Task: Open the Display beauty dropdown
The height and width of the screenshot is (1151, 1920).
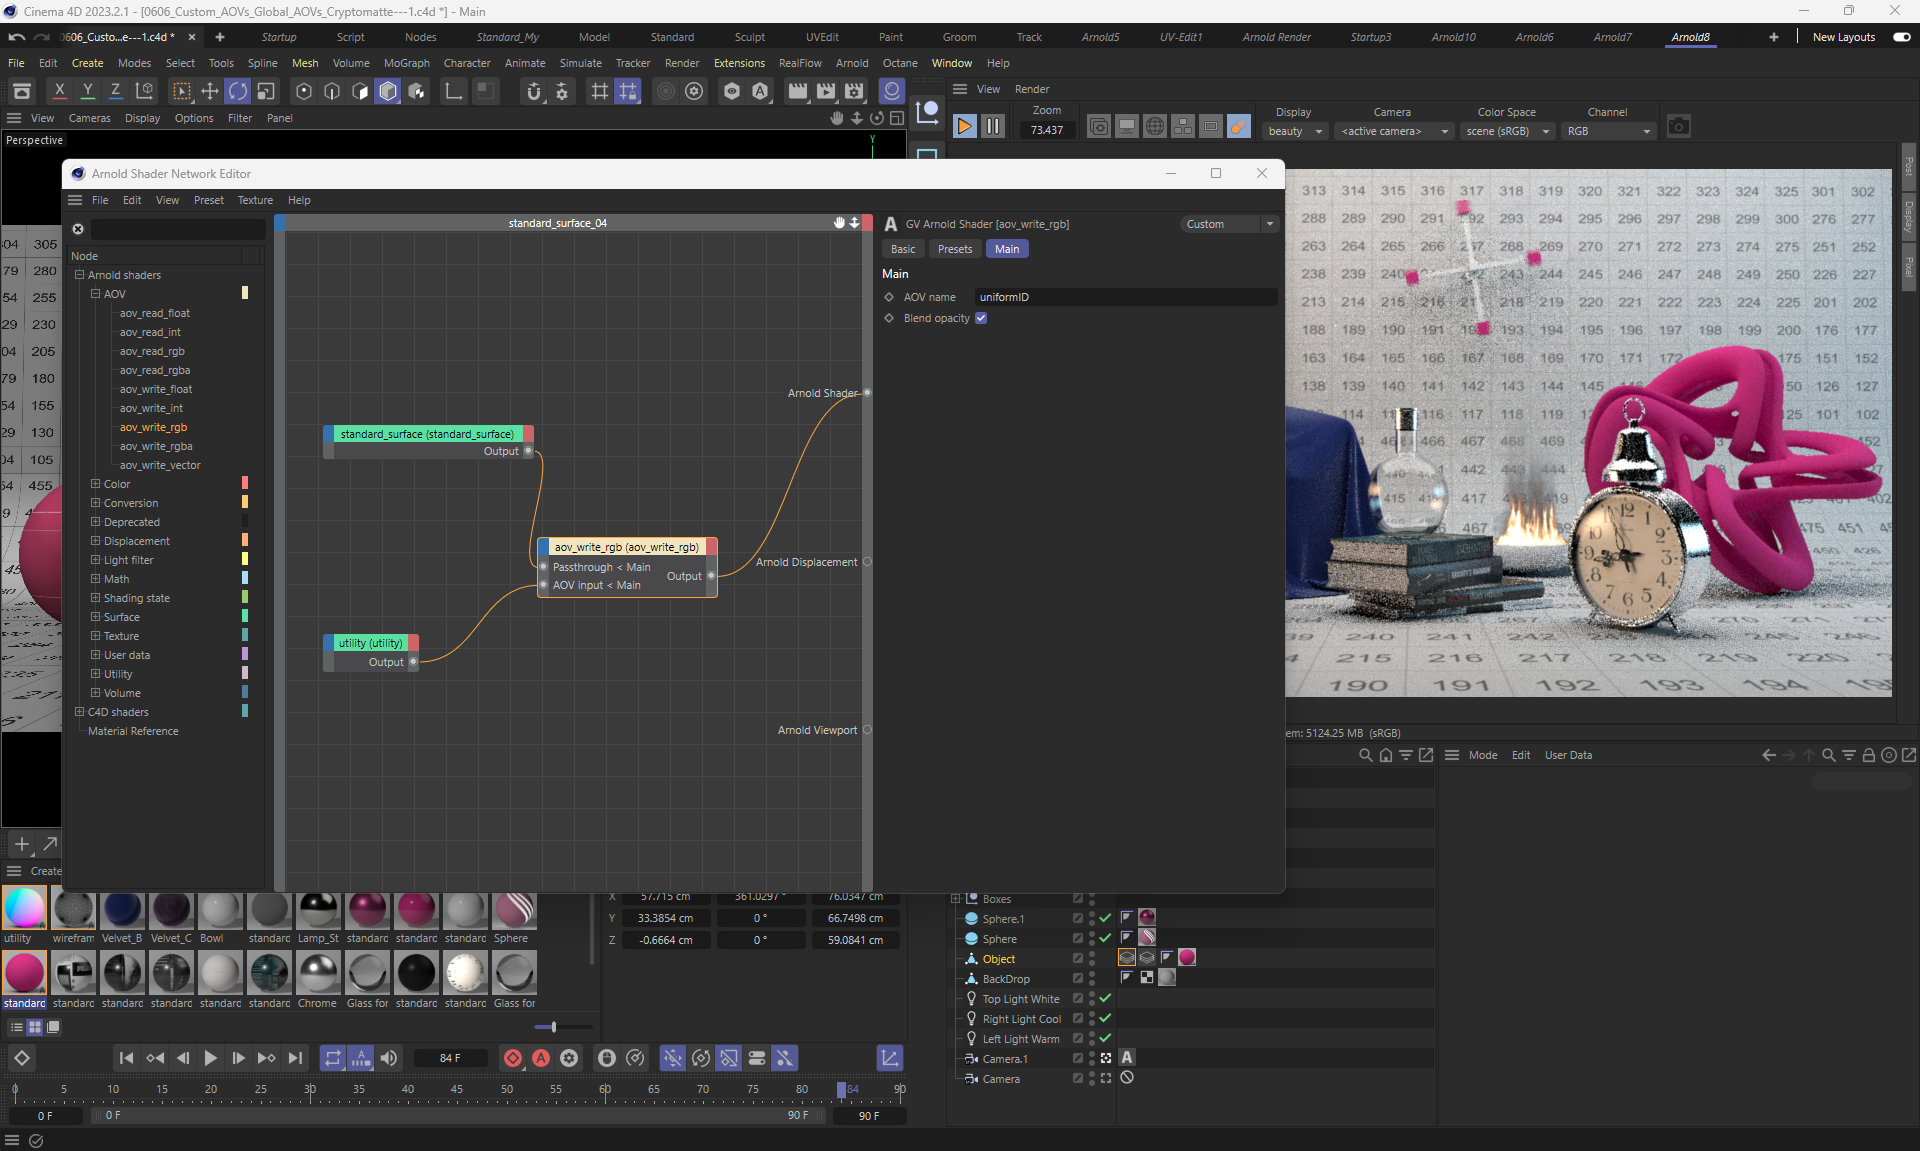Action: pyautogui.click(x=1296, y=131)
